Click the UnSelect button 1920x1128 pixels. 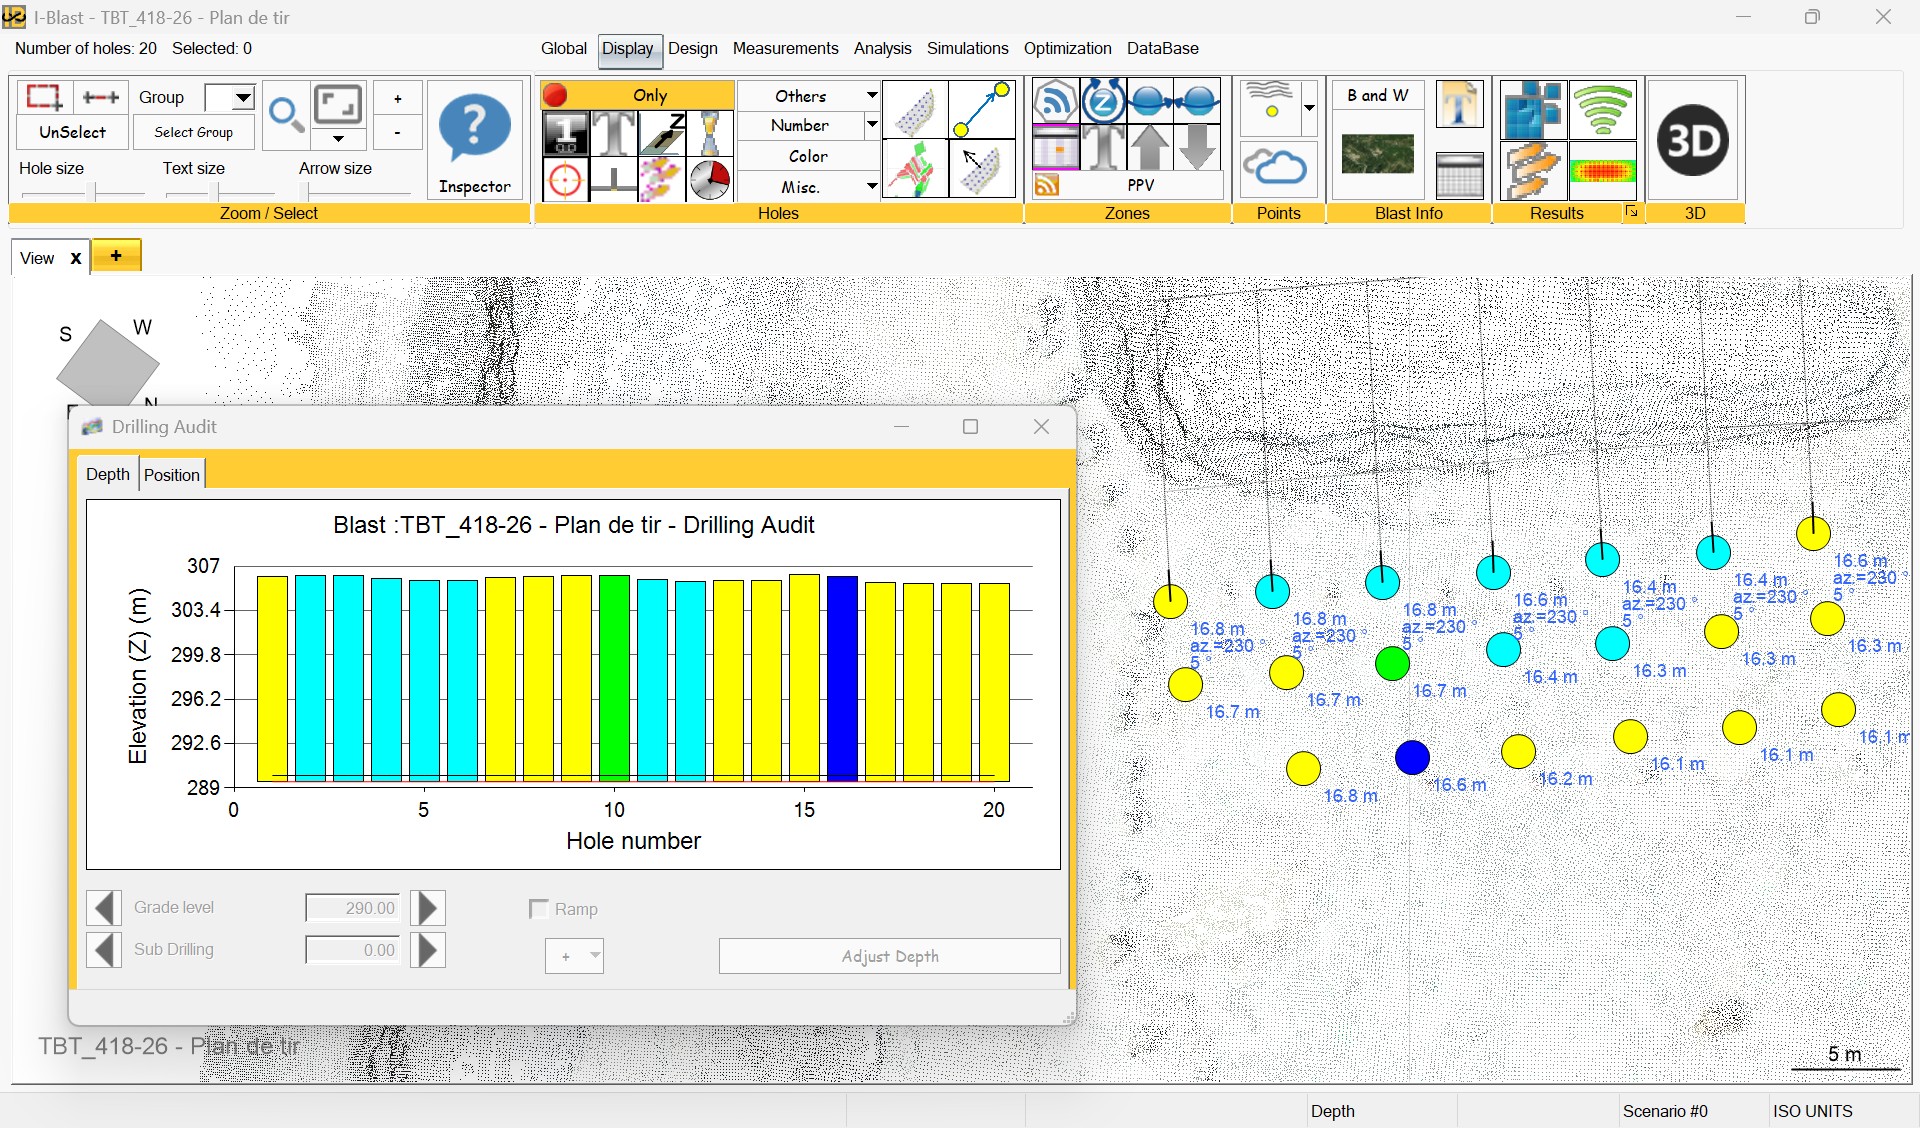(x=71, y=131)
